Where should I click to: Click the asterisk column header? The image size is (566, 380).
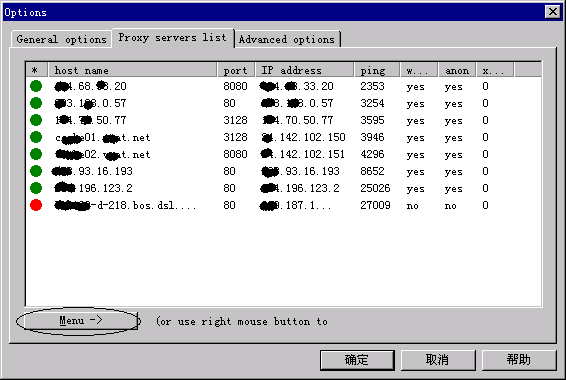(36, 70)
